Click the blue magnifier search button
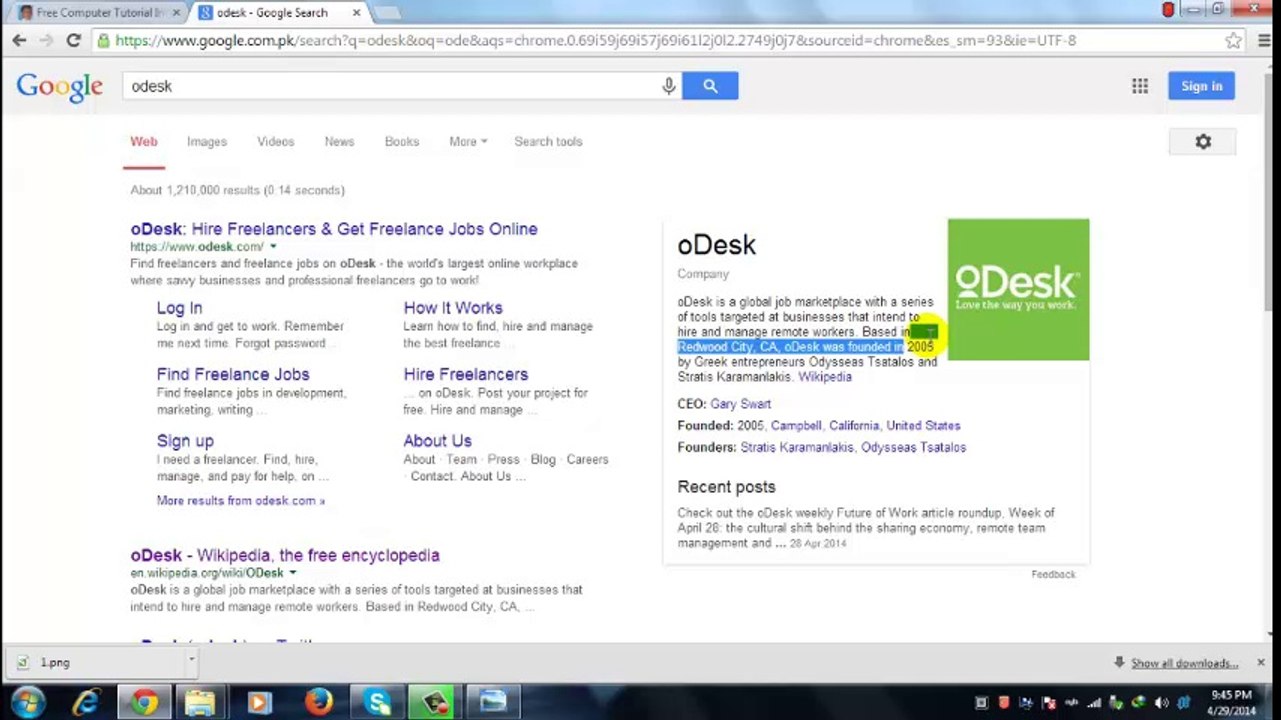The width and height of the screenshot is (1281, 720). tap(710, 86)
